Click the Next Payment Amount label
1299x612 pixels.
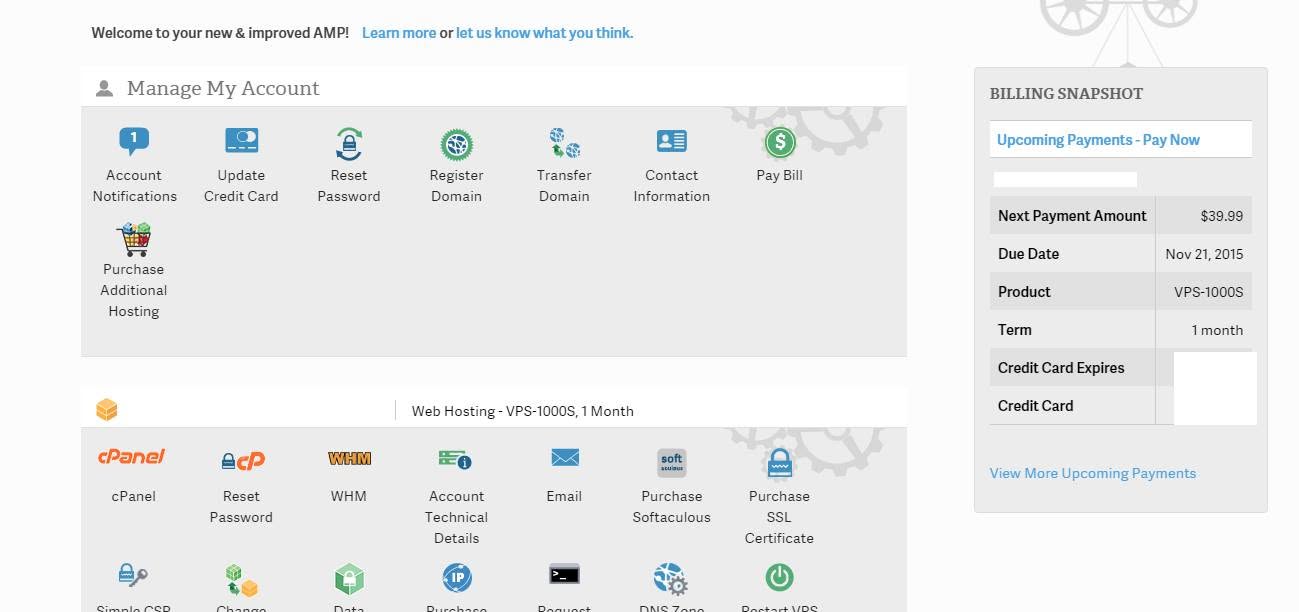click(1072, 216)
